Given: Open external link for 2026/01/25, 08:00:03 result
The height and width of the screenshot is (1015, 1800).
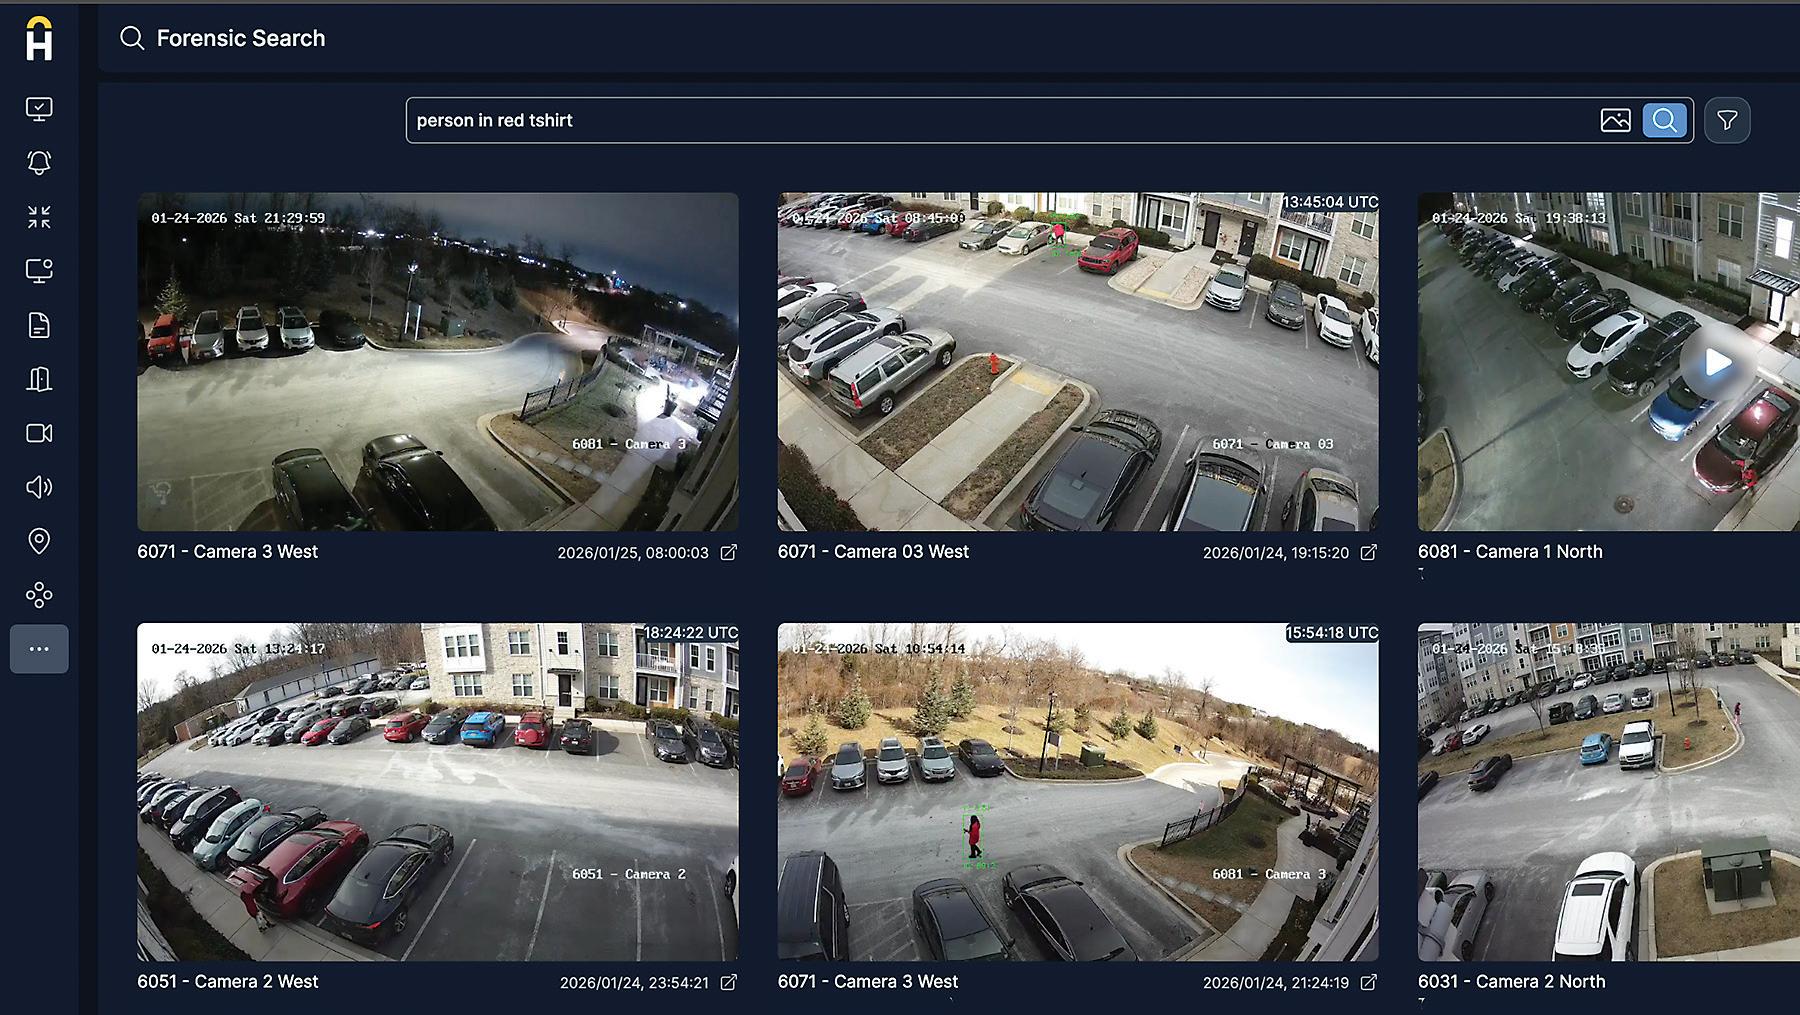Looking at the screenshot, I should [x=729, y=552].
